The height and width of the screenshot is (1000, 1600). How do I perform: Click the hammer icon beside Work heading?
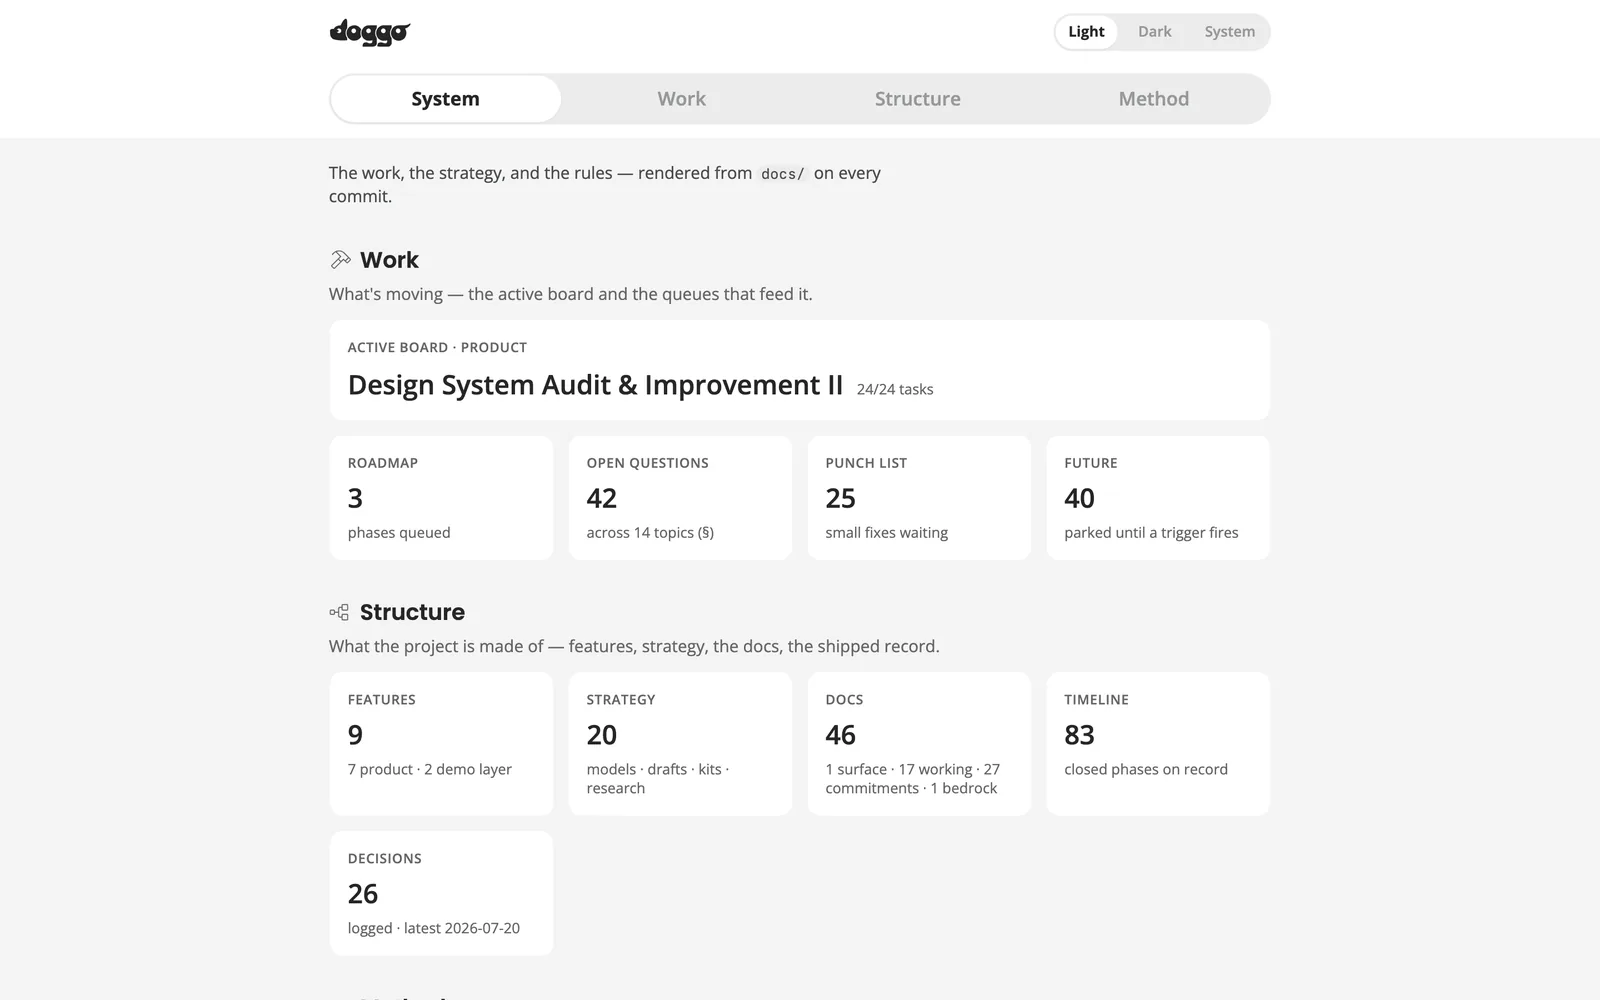click(x=340, y=260)
